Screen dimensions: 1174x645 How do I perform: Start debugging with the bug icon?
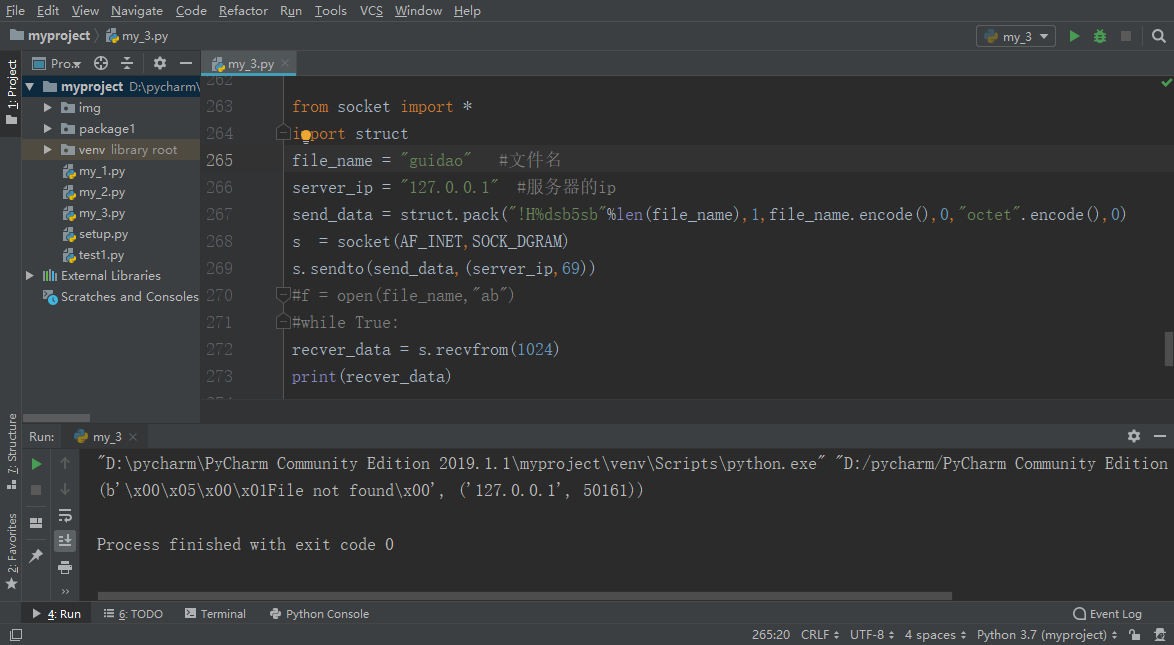pos(1100,36)
